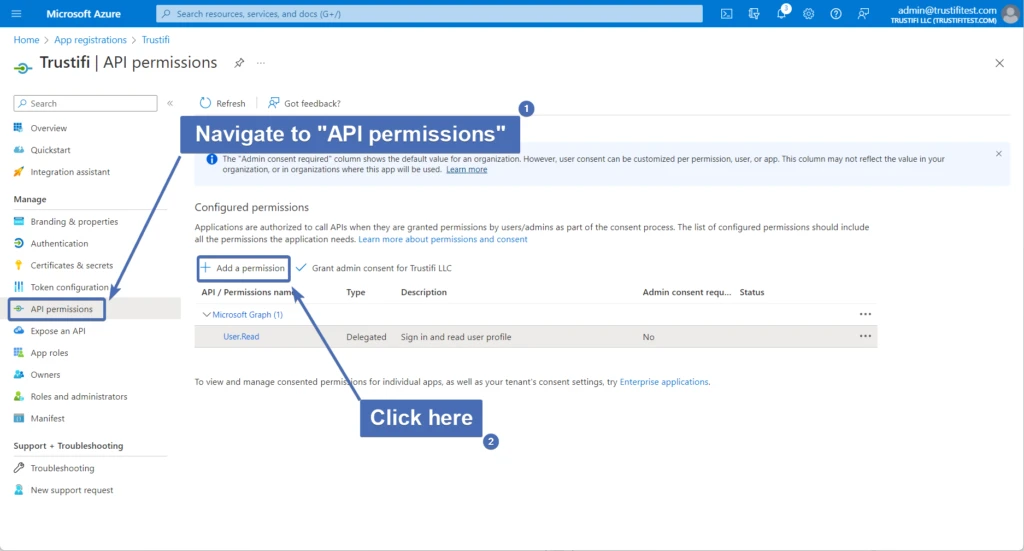Grant admin consent for Trustifi LLC
This screenshot has height=551, width=1024.
point(374,268)
